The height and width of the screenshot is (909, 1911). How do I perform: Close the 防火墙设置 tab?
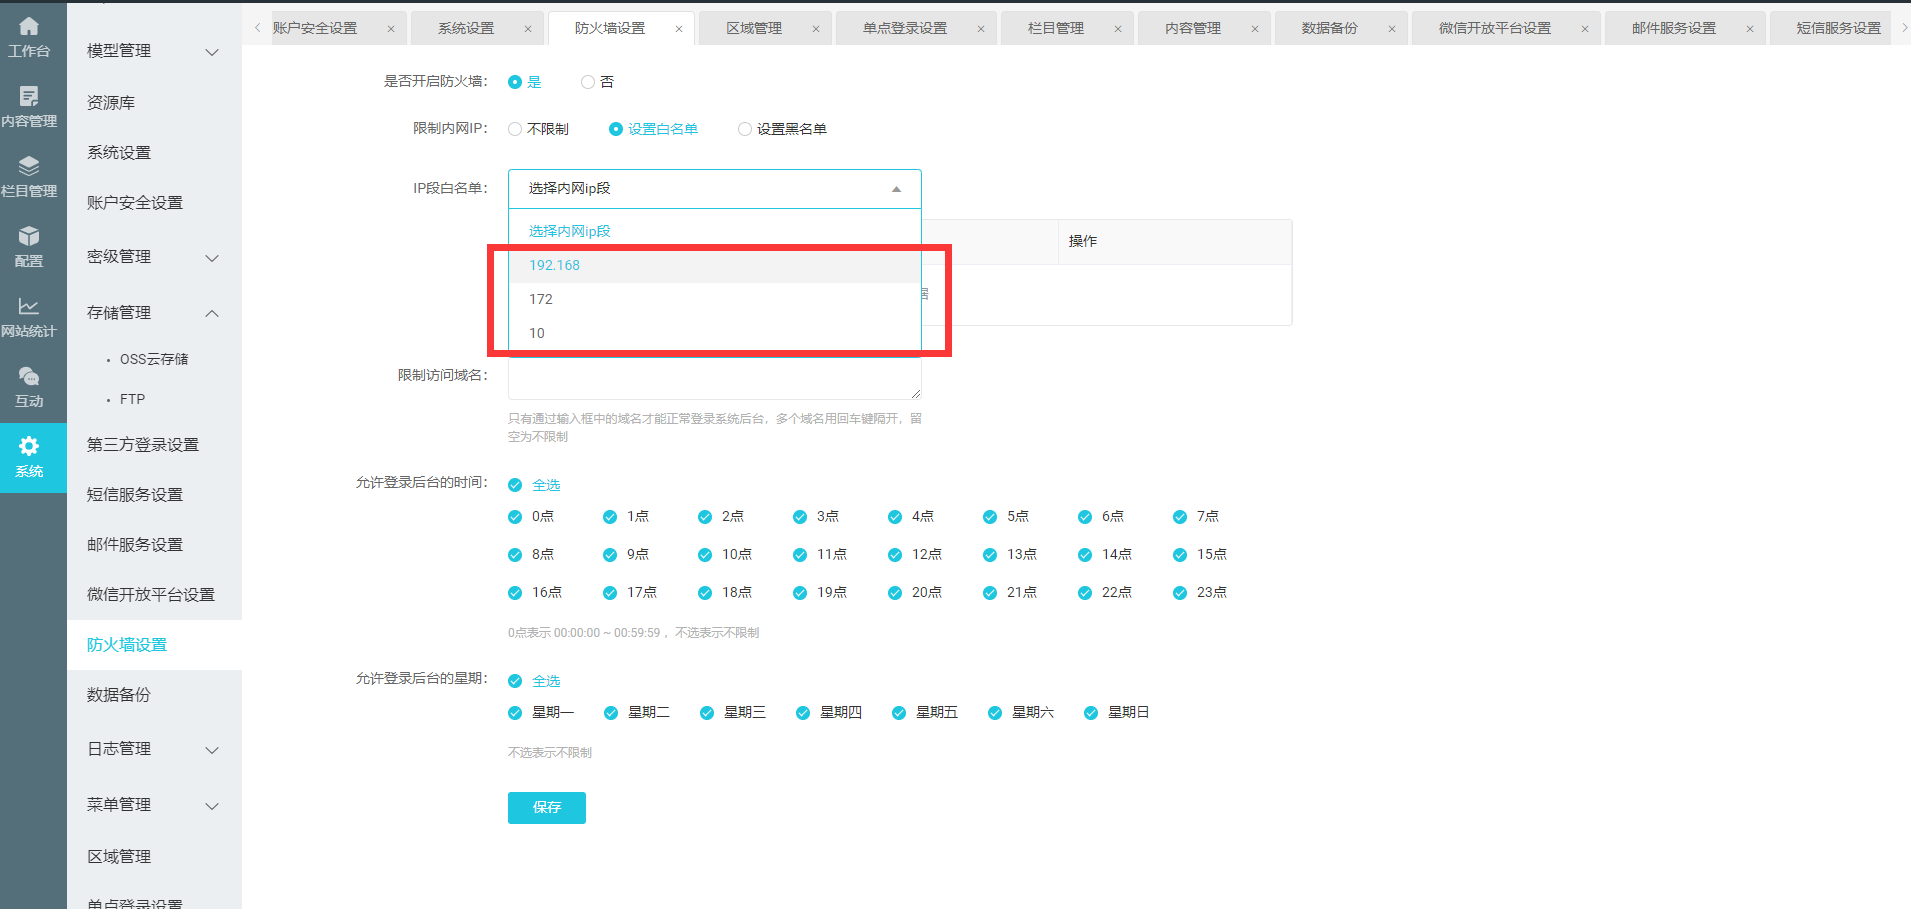(679, 29)
